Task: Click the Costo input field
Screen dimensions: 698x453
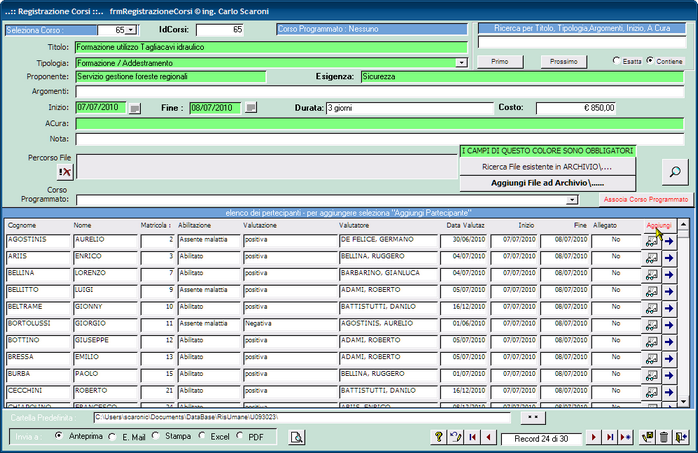Action: click(x=575, y=108)
